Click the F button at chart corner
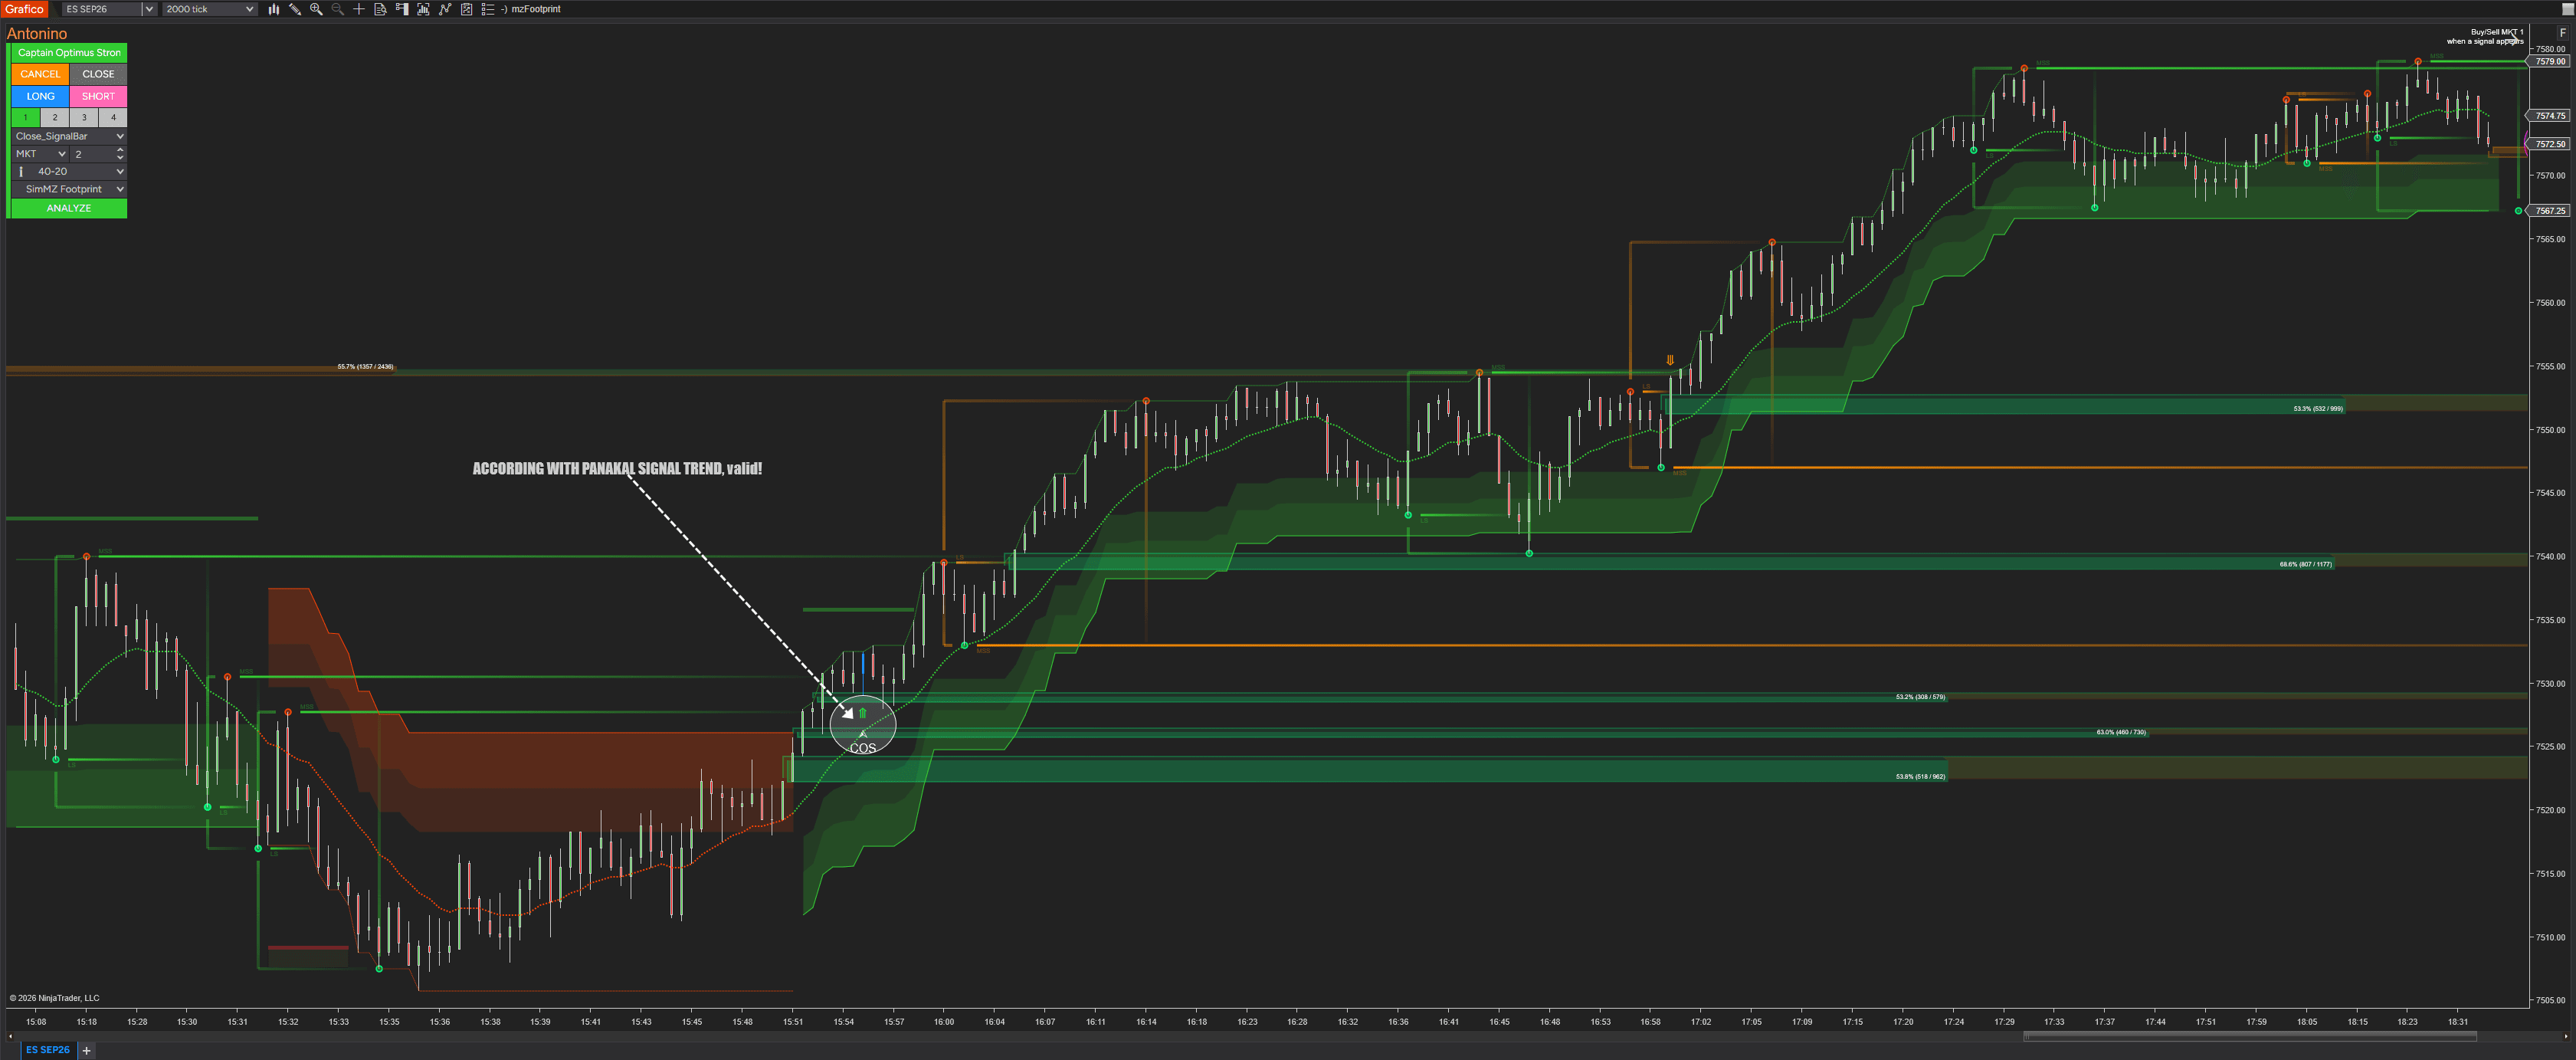This screenshot has width=2576, height=1060. click(x=2562, y=33)
